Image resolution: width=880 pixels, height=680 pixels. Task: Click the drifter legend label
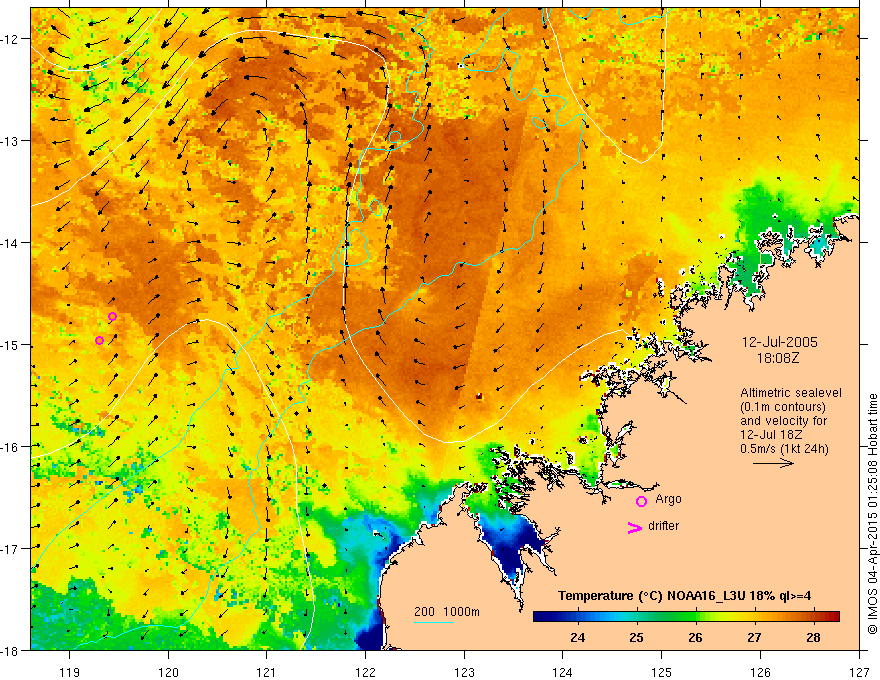tap(663, 526)
